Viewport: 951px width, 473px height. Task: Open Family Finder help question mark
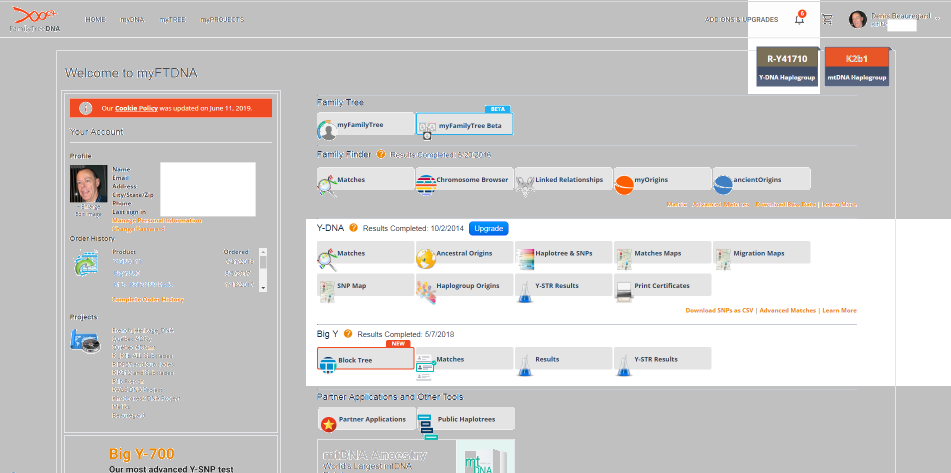381,154
